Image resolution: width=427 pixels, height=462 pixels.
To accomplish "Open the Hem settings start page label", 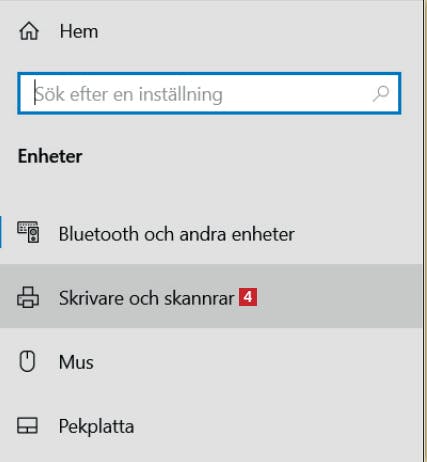I will [x=79, y=32].
